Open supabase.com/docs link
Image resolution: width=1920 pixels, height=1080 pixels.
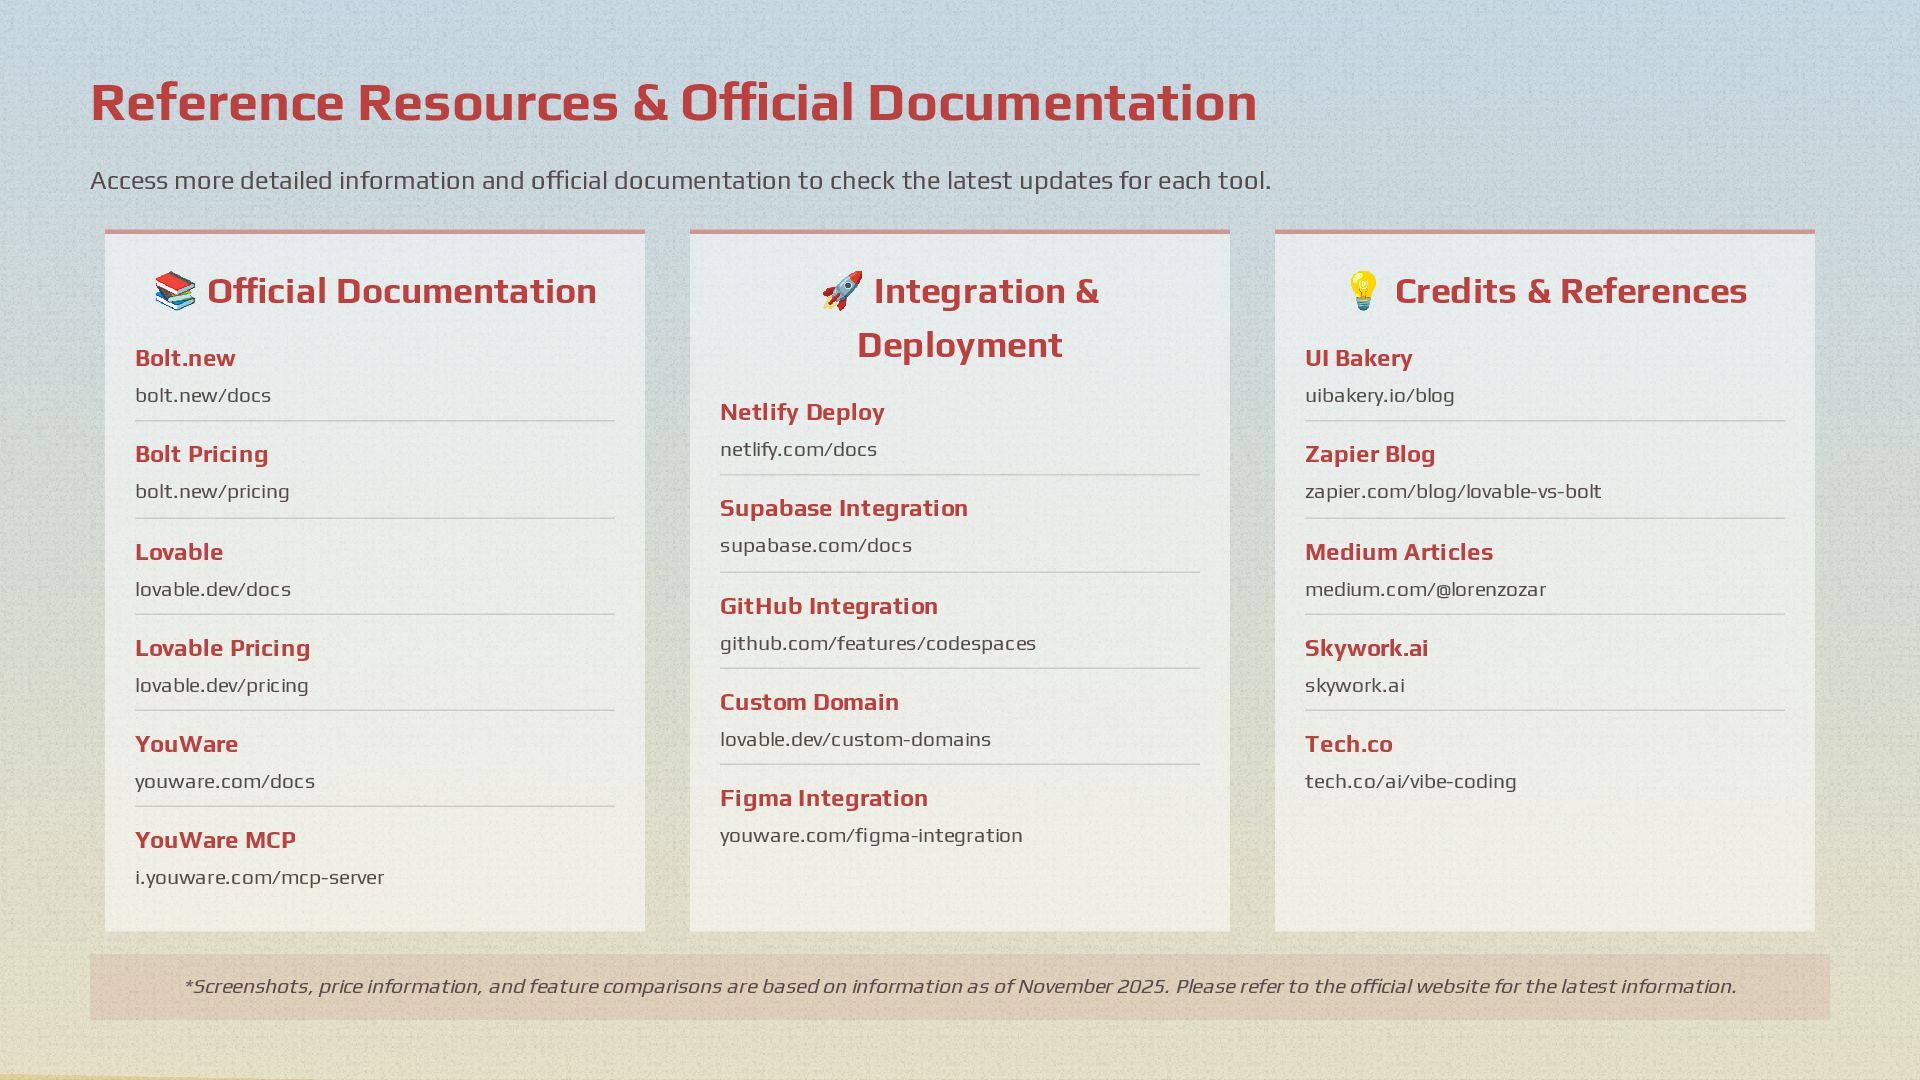click(x=816, y=546)
